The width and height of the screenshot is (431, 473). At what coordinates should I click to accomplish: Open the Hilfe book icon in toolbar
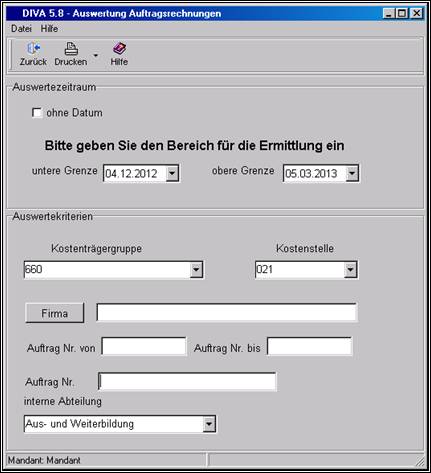pyautogui.click(x=119, y=49)
